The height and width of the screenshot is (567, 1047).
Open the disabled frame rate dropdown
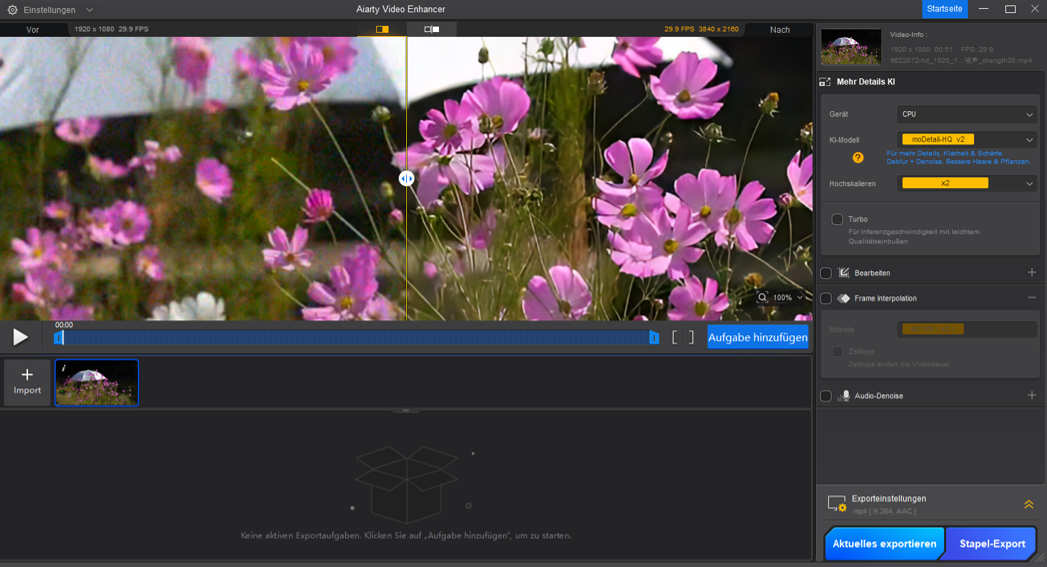967,329
